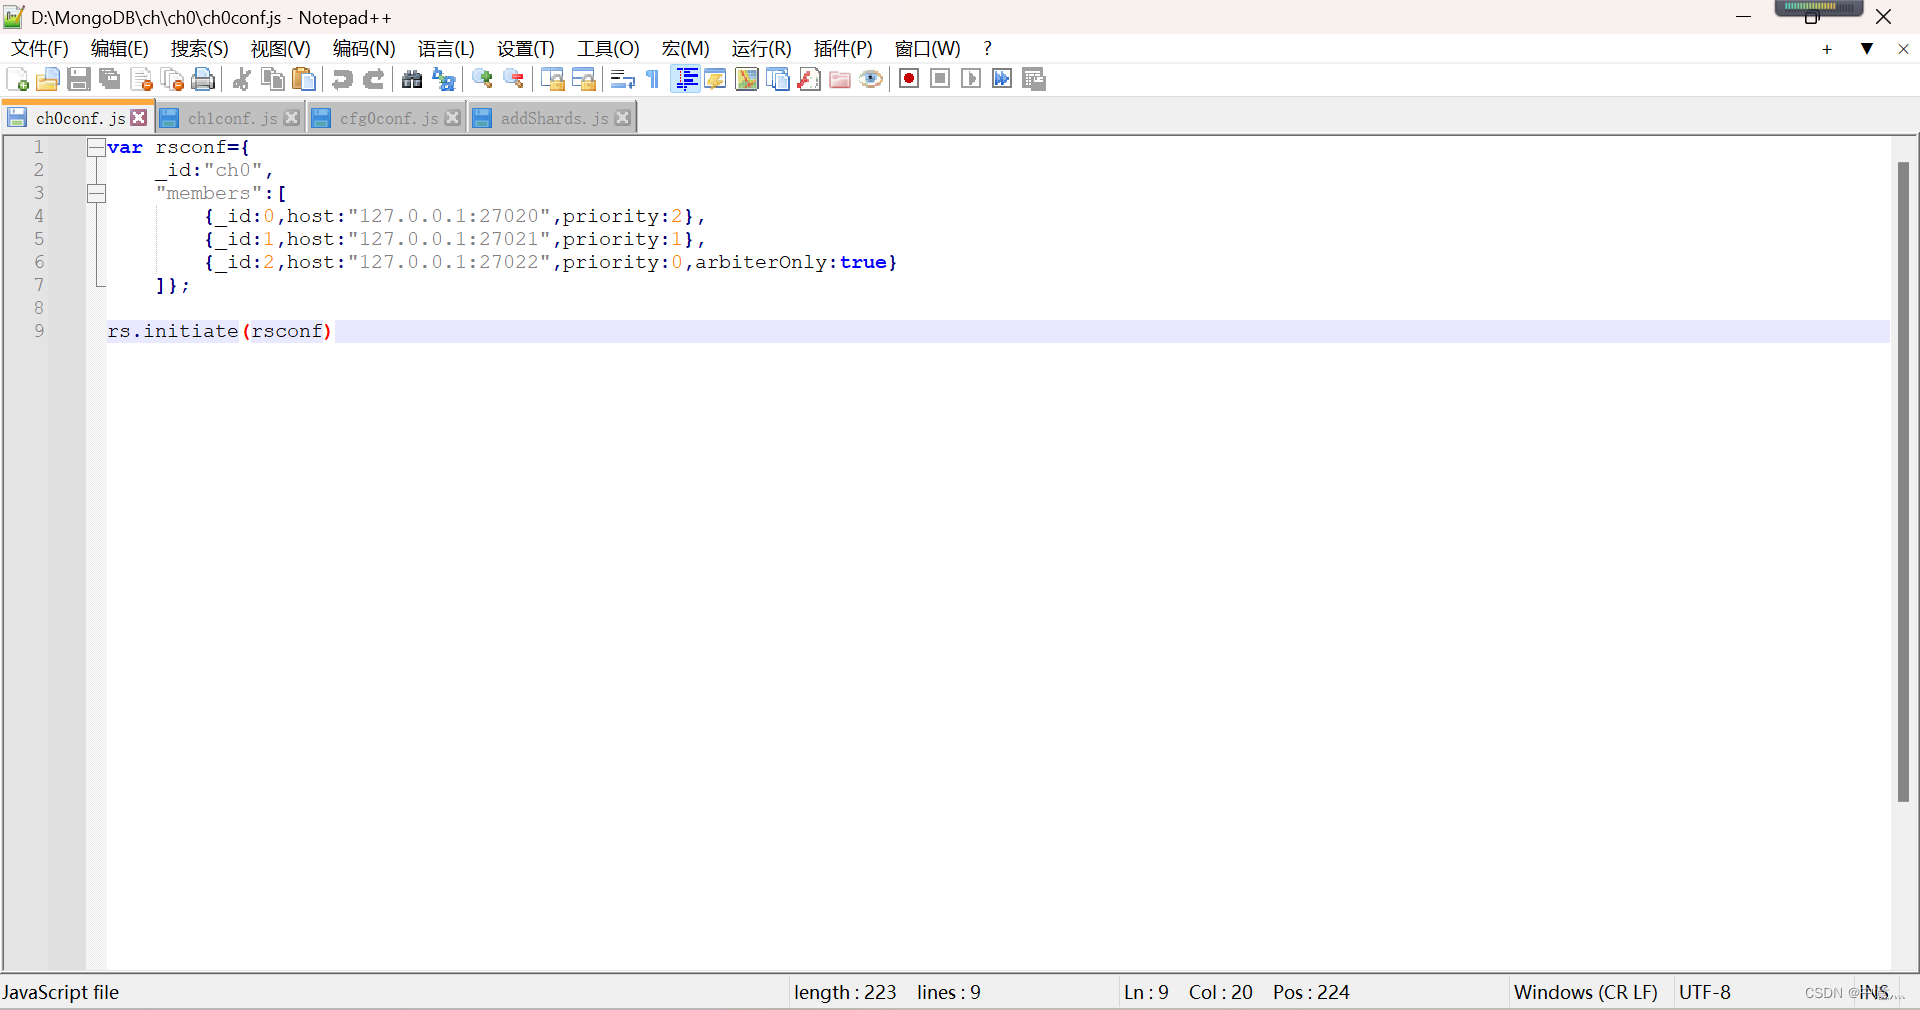Open the ? help menu
This screenshot has width=1920, height=1010.
click(988, 49)
